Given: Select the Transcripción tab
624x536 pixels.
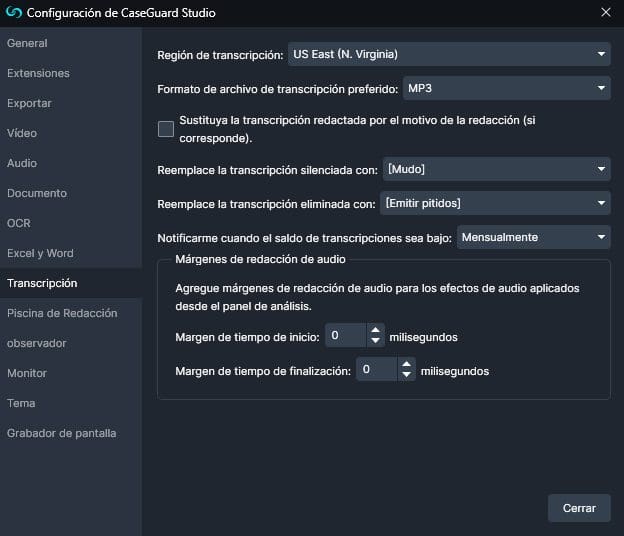Looking at the screenshot, I should click(x=71, y=283).
